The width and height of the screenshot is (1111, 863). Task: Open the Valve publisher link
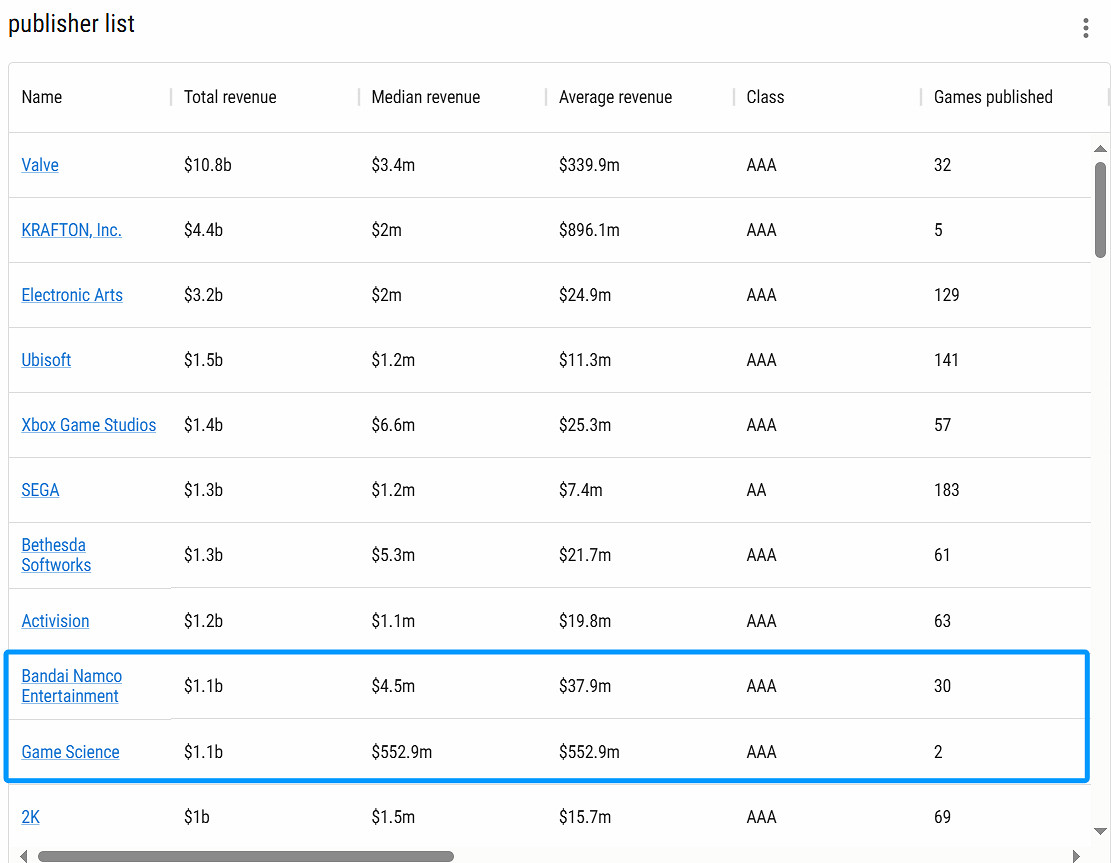[x=40, y=165]
